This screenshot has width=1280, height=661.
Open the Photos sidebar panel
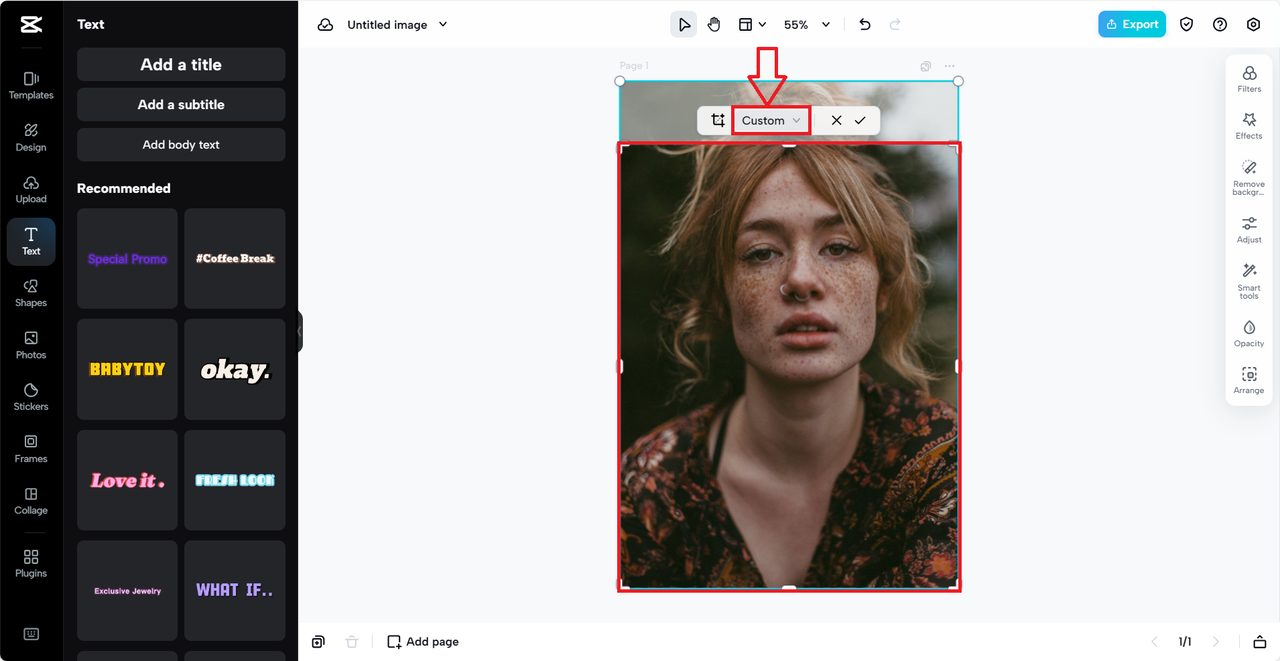pyautogui.click(x=31, y=345)
